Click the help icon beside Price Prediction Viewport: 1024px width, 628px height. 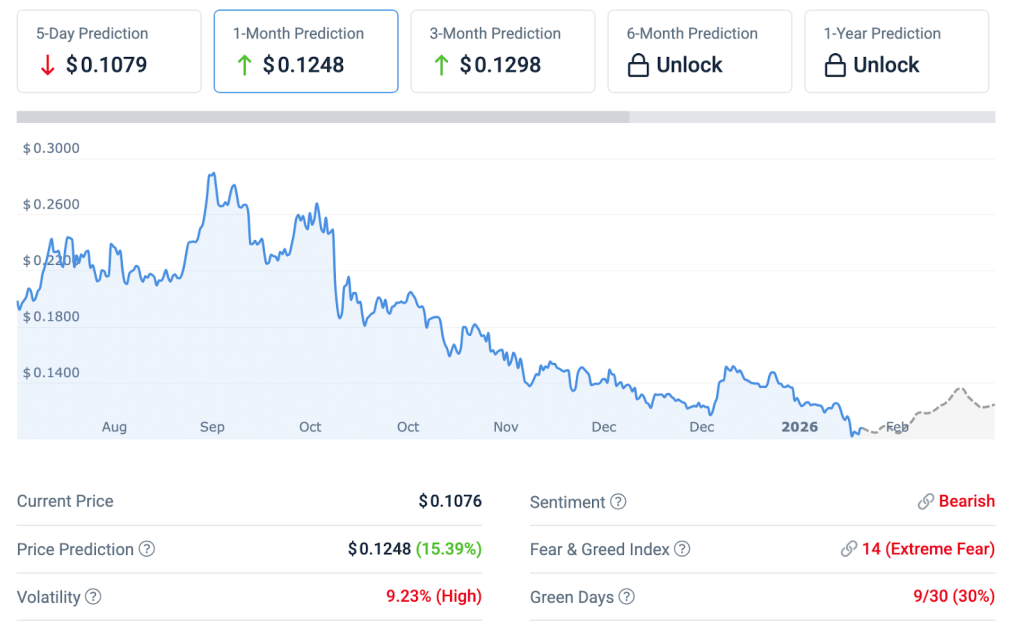(x=147, y=549)
